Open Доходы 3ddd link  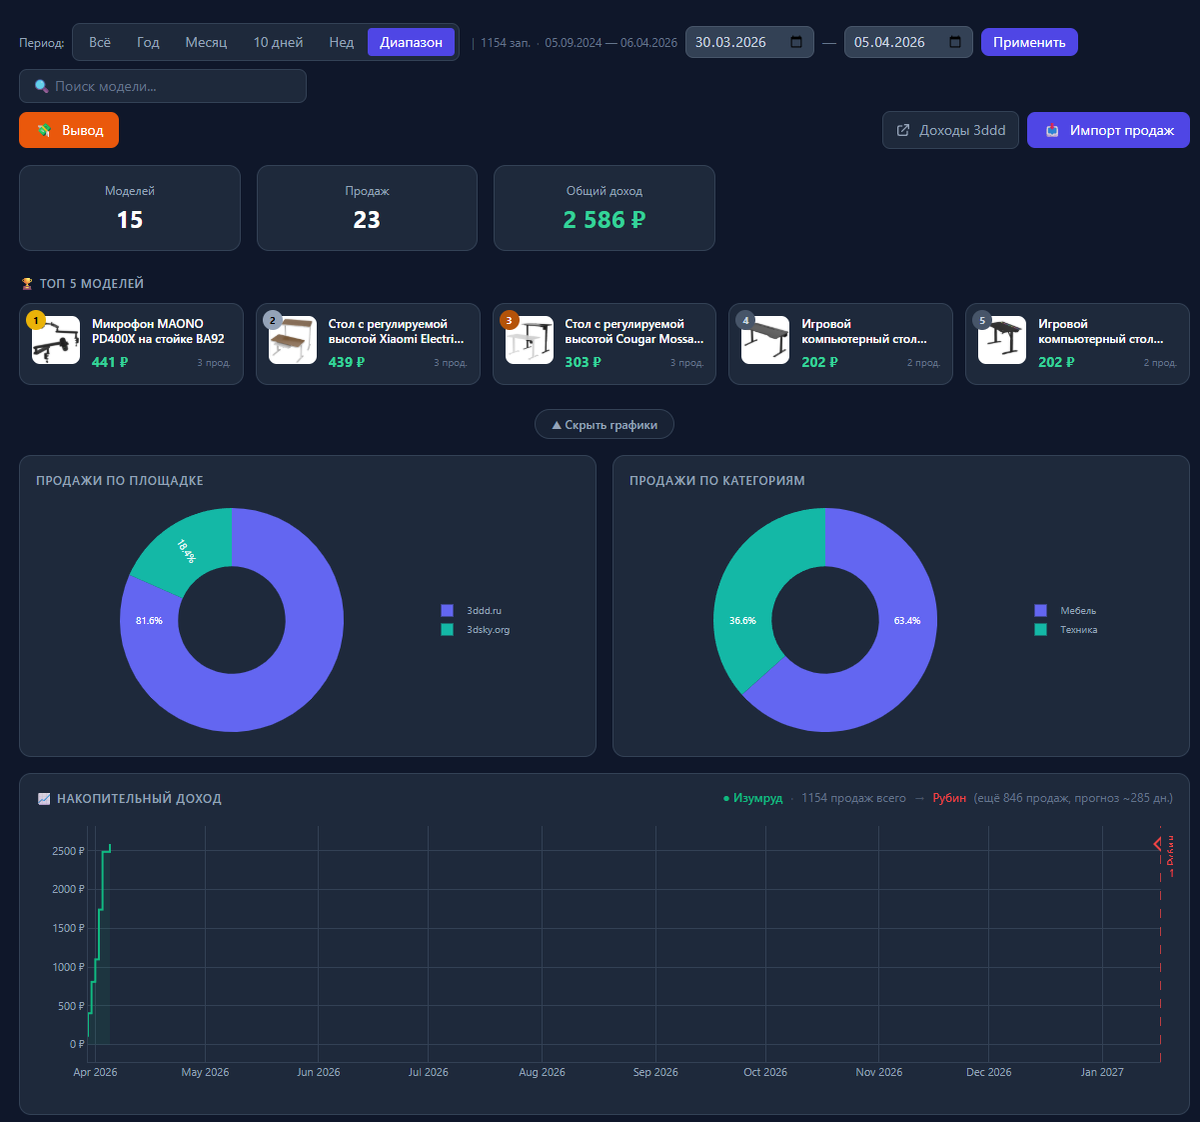tap(950, 130)
